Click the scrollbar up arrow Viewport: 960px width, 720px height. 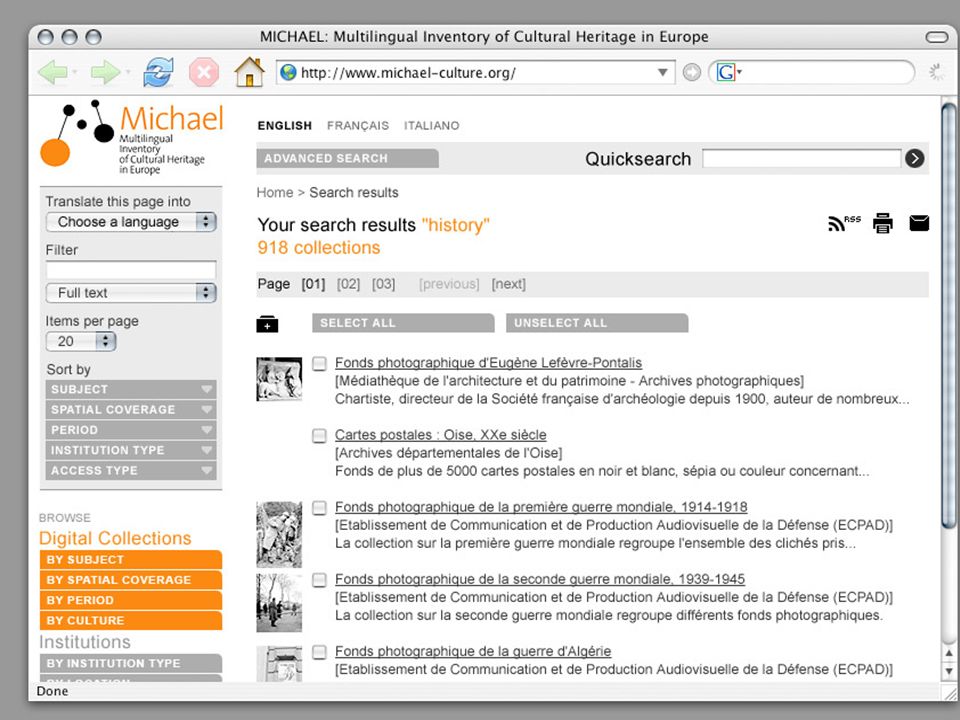(949, 653)
